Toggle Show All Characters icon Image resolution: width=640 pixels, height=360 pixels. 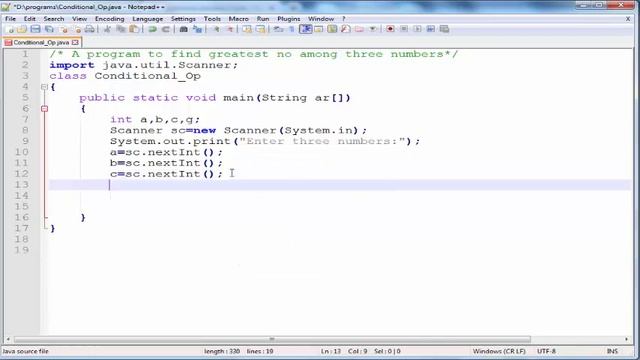click(292, 29)
